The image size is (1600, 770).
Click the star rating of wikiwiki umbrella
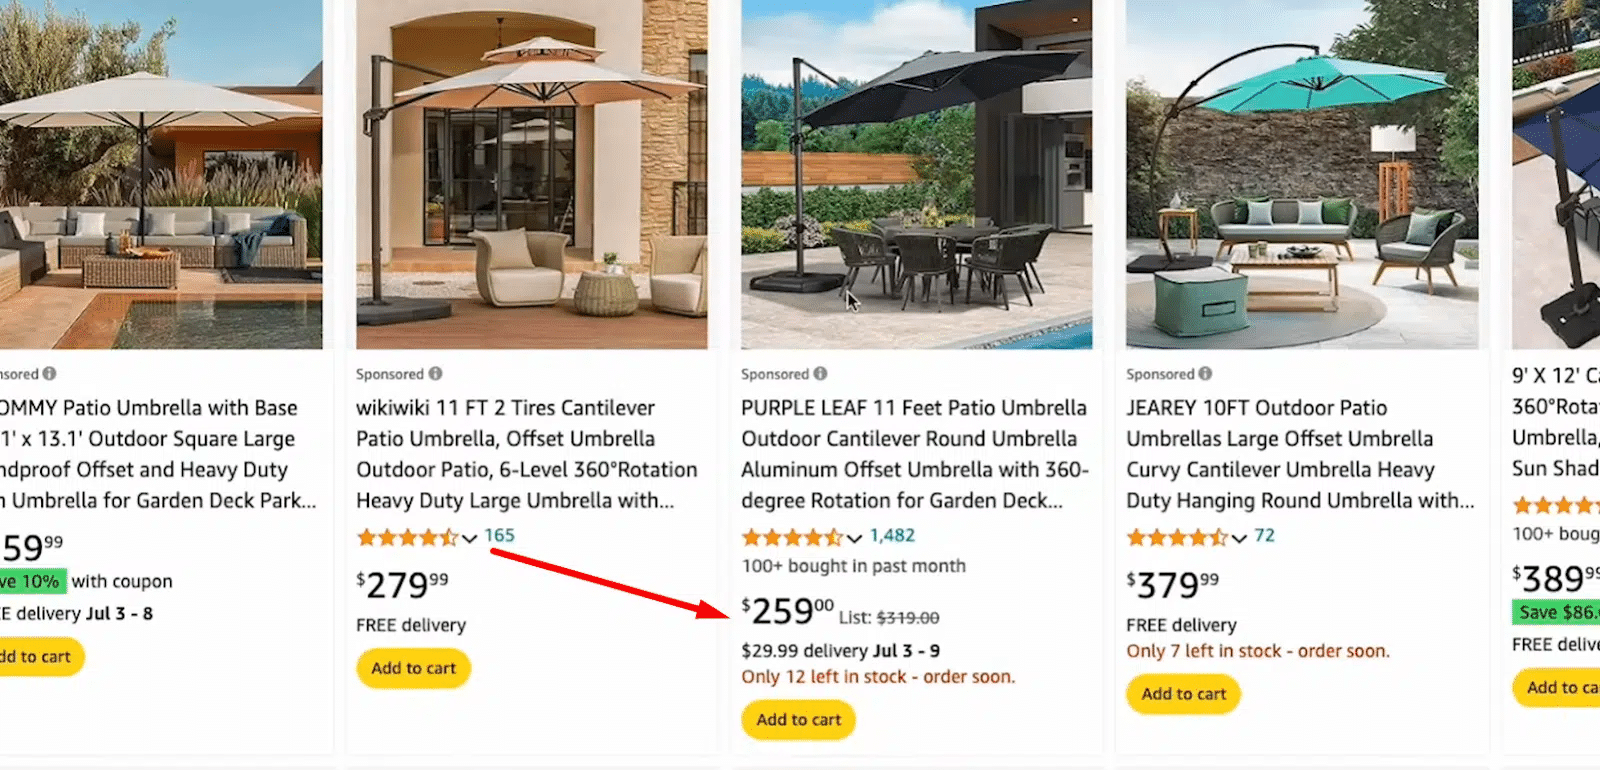point(407,538)
